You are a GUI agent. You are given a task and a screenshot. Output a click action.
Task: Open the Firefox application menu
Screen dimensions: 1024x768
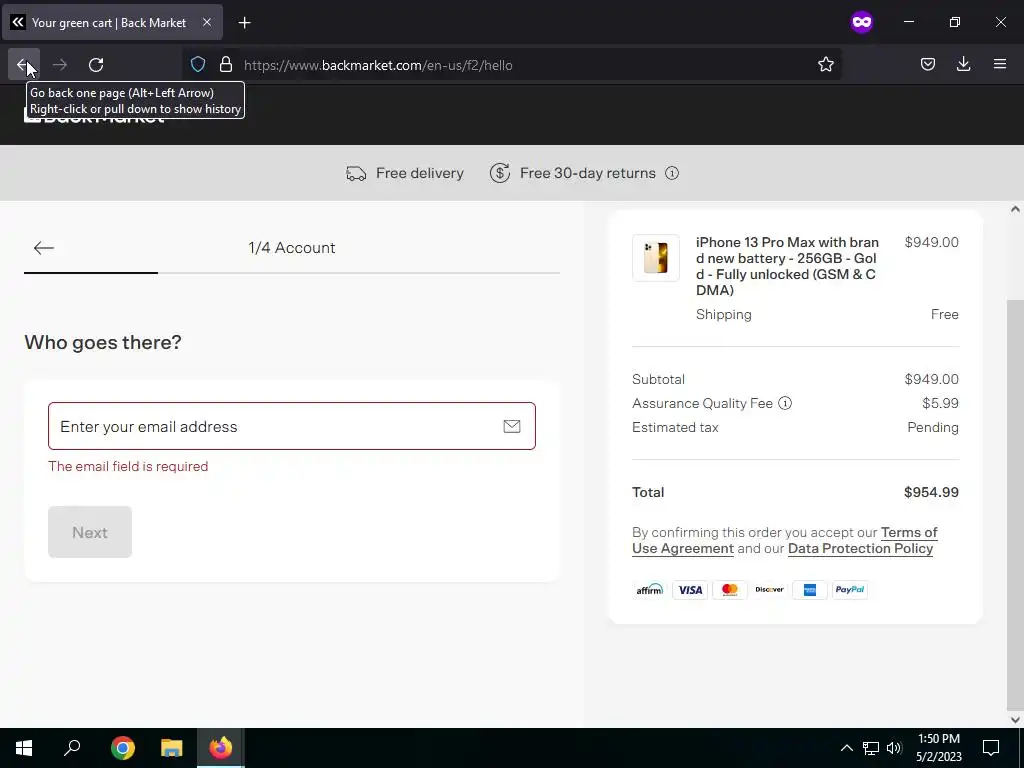[x=1000, y=65]
